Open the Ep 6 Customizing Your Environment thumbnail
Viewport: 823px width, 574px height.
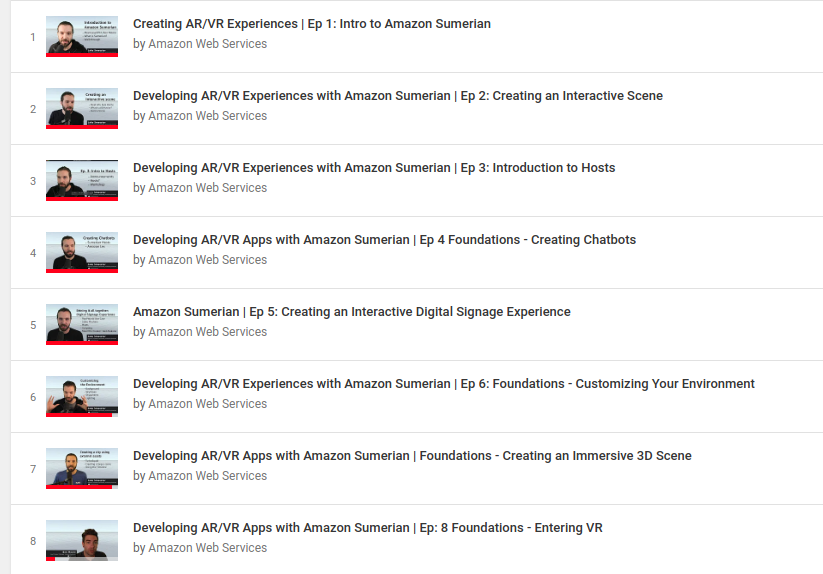[x=82, y=396]
